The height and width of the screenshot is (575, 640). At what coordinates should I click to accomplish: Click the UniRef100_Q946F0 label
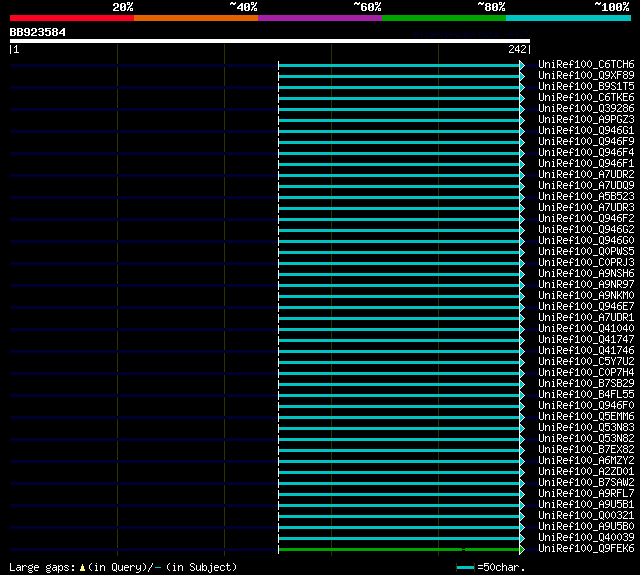pyautogui.click(x=586, y=406)
